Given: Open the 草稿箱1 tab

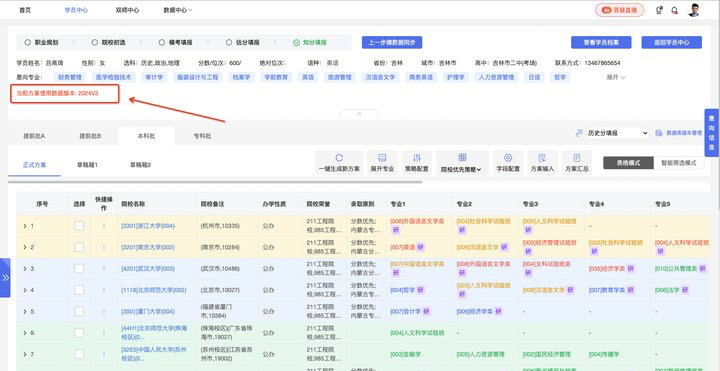Looking at the screenshot, I should click(x=87, y=165).
